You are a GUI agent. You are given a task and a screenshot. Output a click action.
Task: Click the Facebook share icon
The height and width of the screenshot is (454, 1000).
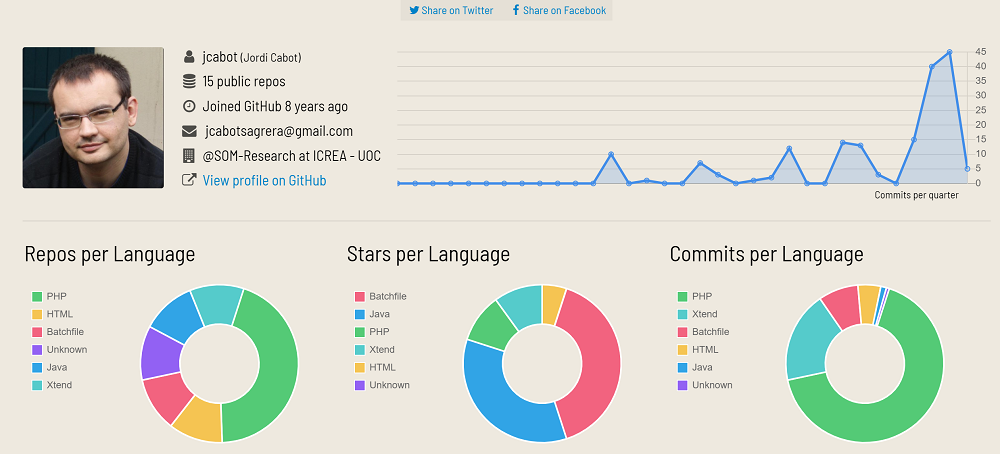coord(516,10)
